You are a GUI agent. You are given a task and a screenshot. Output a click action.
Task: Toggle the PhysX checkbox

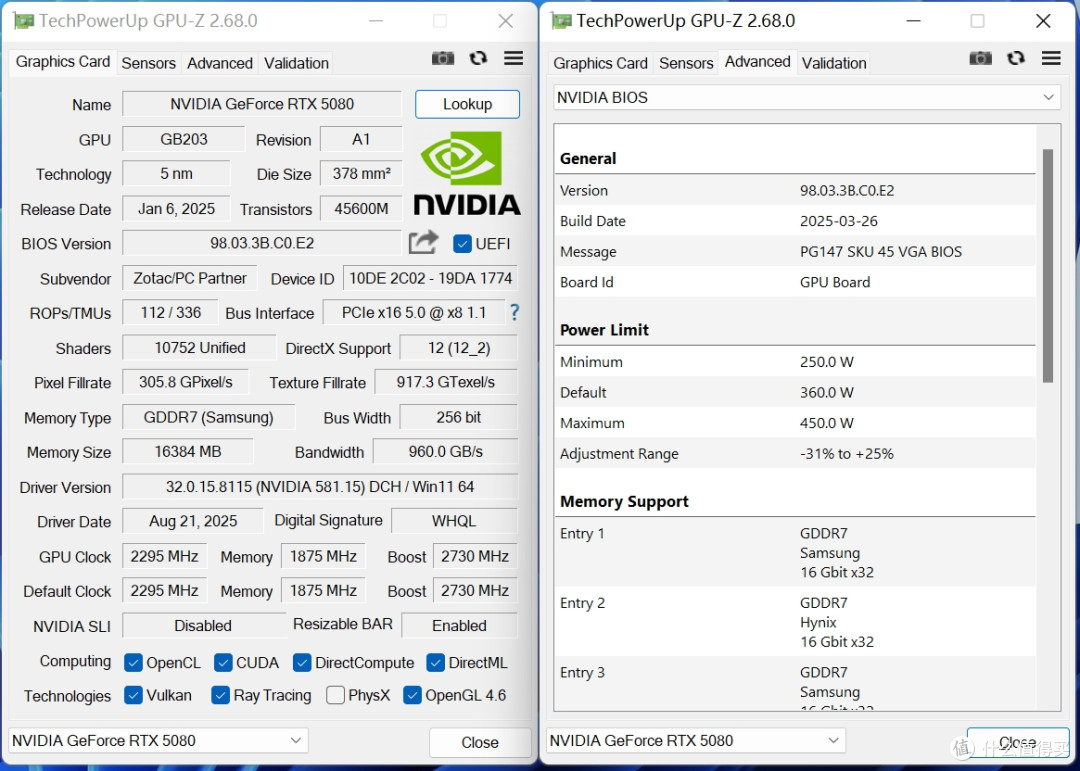[x=335, y=695]
